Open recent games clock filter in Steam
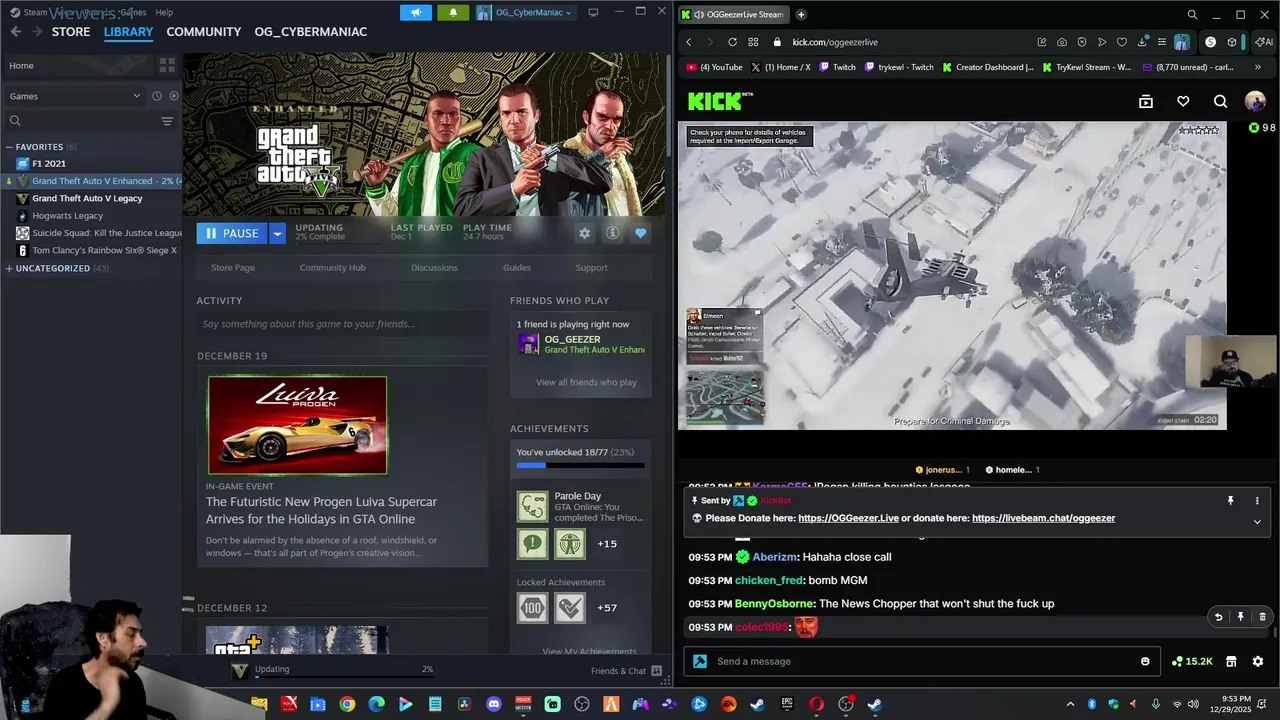Image resolution: width=1280 pixels, height=720 pixels. pyautogui.click(x=156, y=96)
